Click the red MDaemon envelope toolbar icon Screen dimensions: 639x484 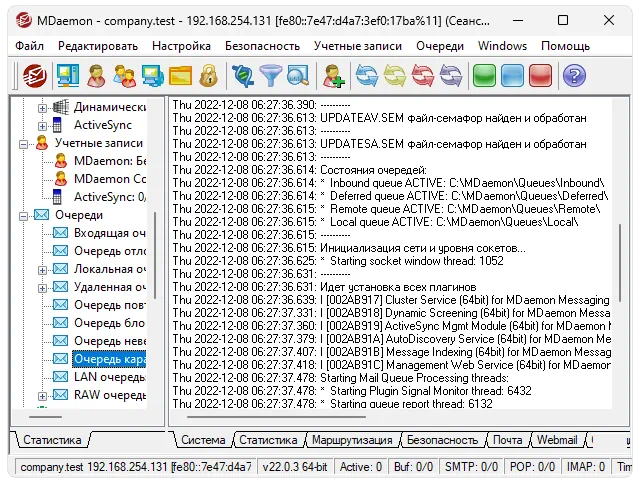click(x=35, y=75)
